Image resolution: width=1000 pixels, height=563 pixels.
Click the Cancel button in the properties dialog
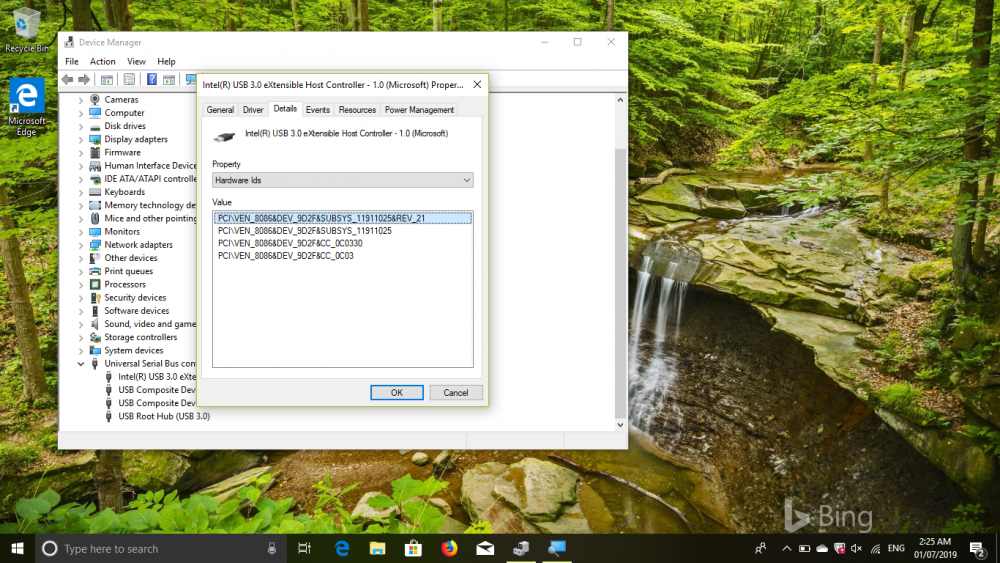pyautogui.click(x=455, y=393)
